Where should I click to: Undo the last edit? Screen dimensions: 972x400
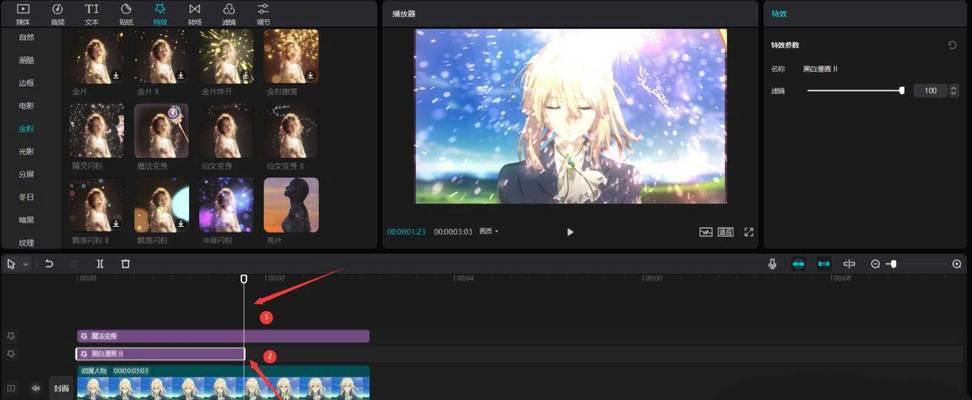pos(49,264)
